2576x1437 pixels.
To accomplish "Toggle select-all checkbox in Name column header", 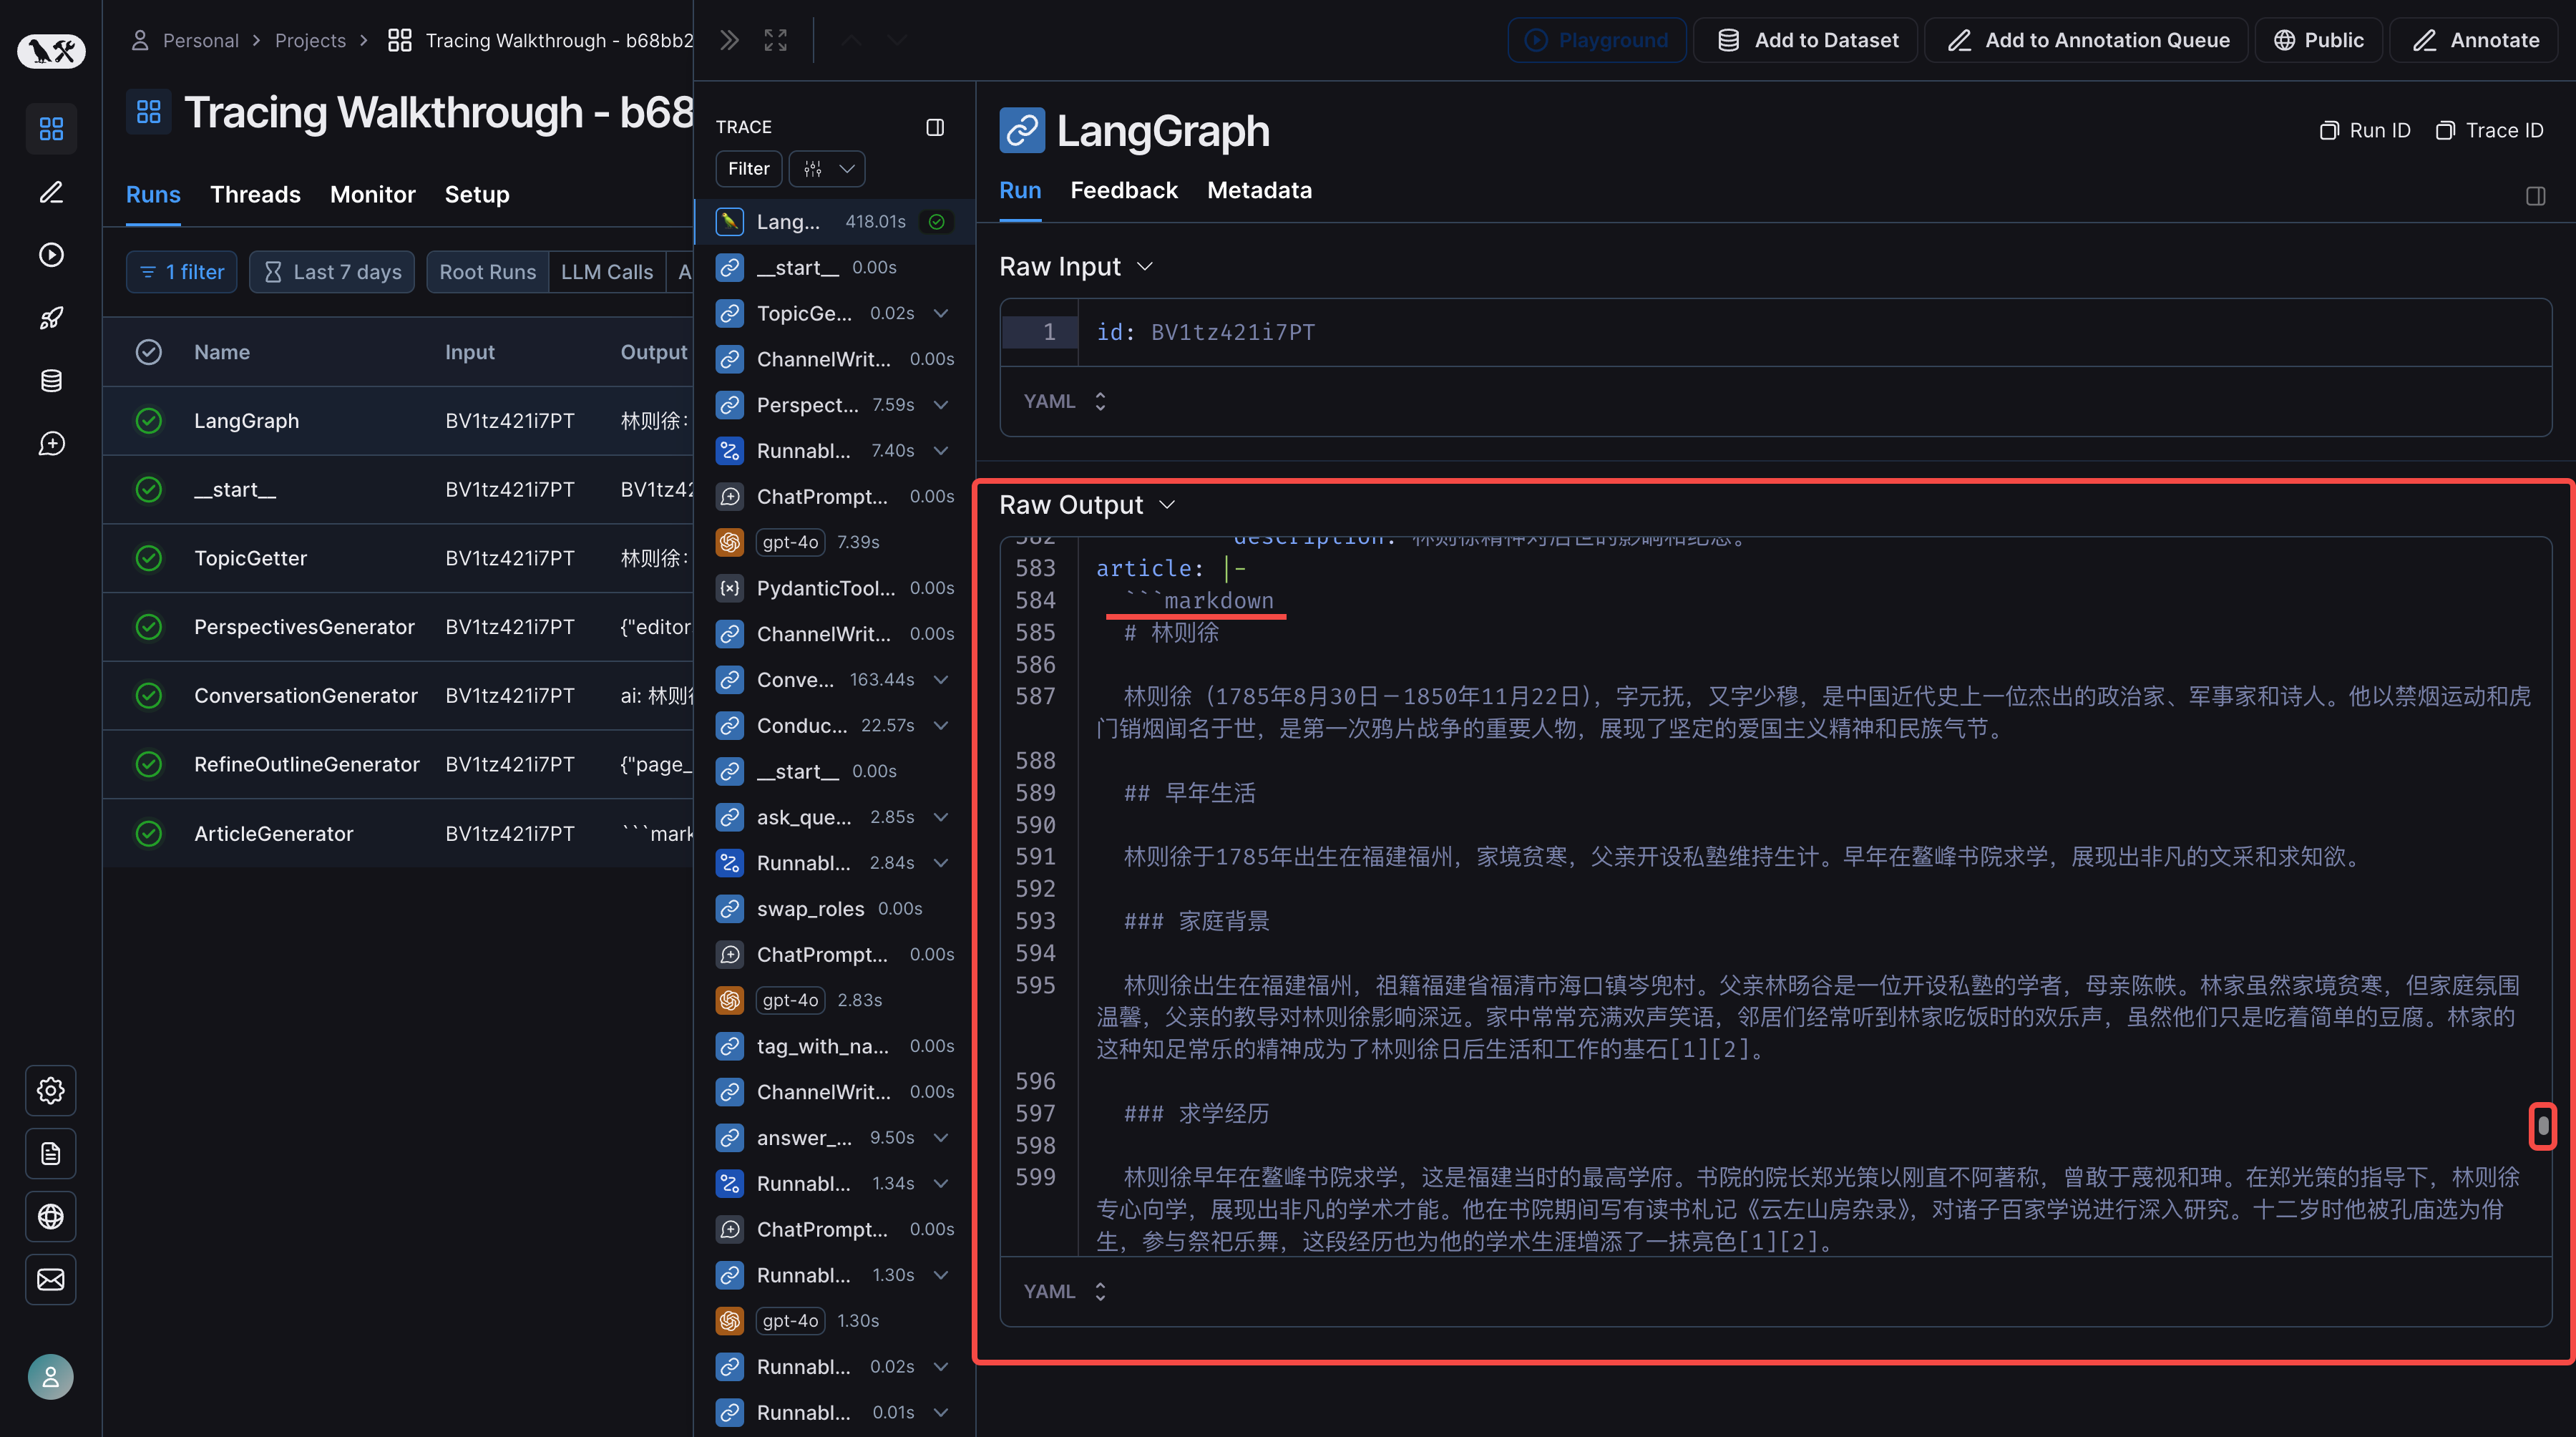I will [149, 352].
